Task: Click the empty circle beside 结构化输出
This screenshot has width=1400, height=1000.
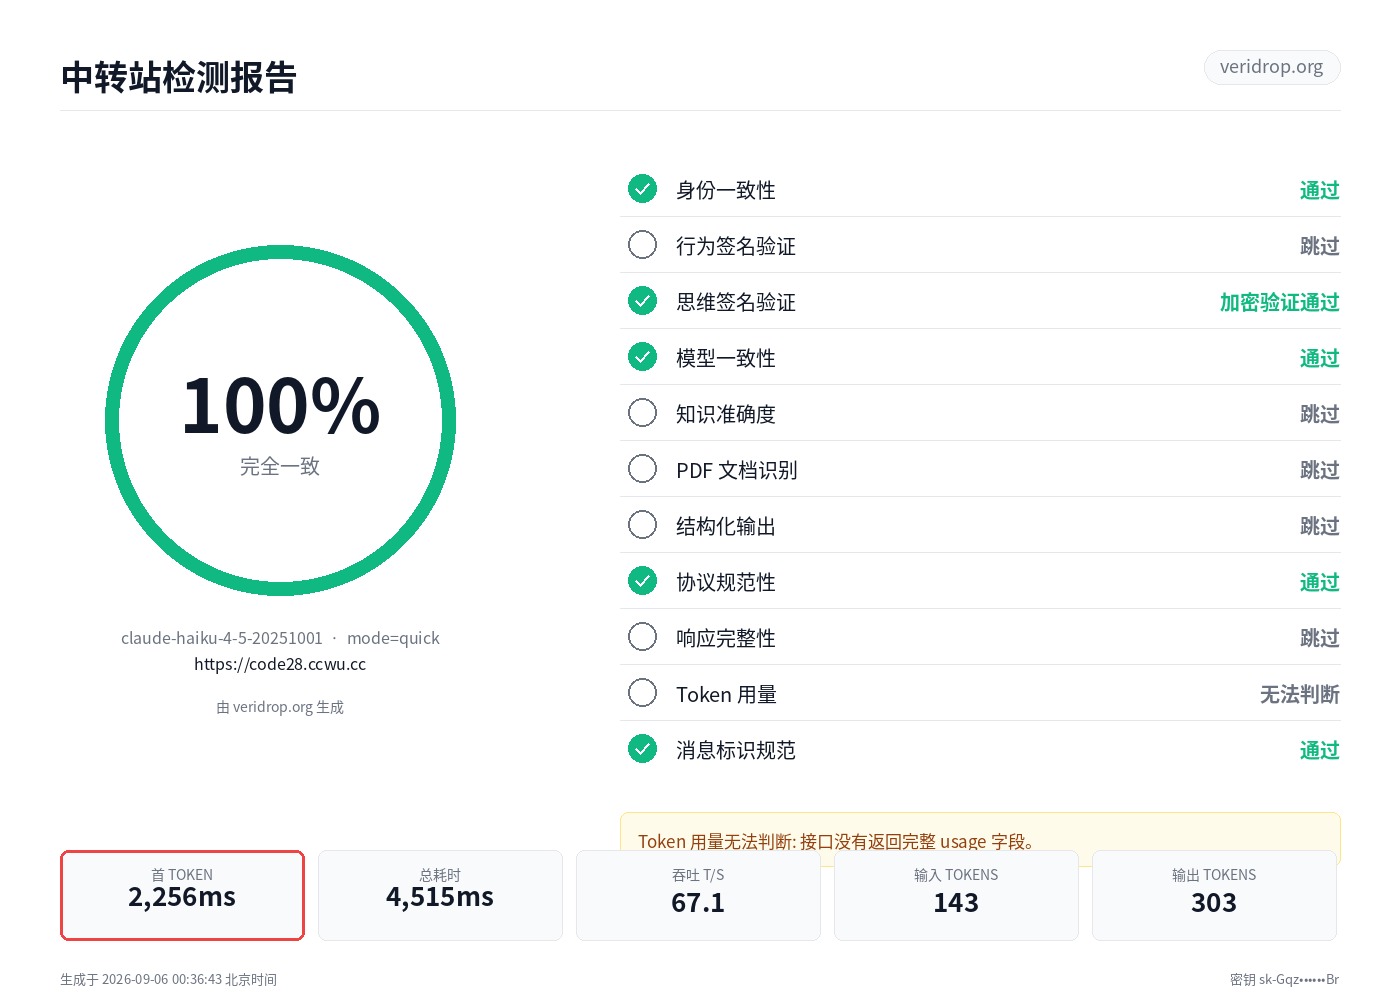Action: point(642,525)
